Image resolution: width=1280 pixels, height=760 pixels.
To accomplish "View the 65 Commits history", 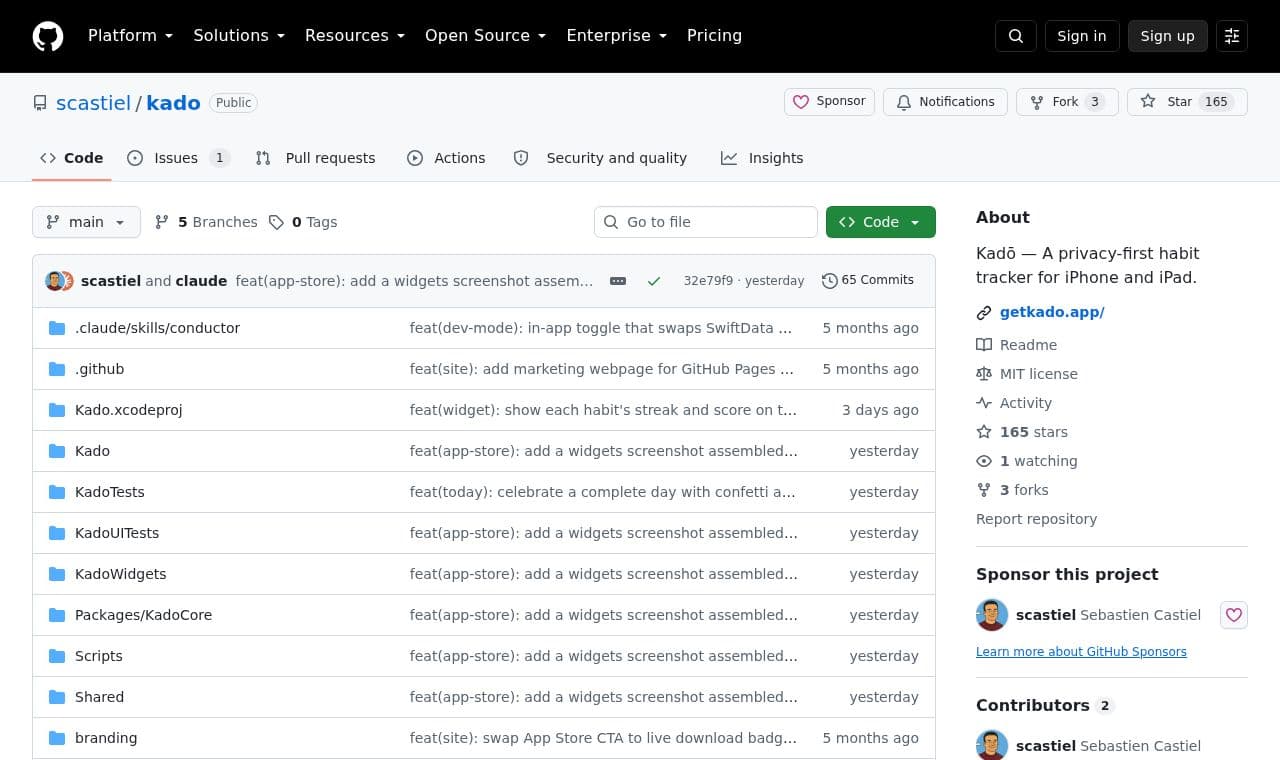I will 868,280.
